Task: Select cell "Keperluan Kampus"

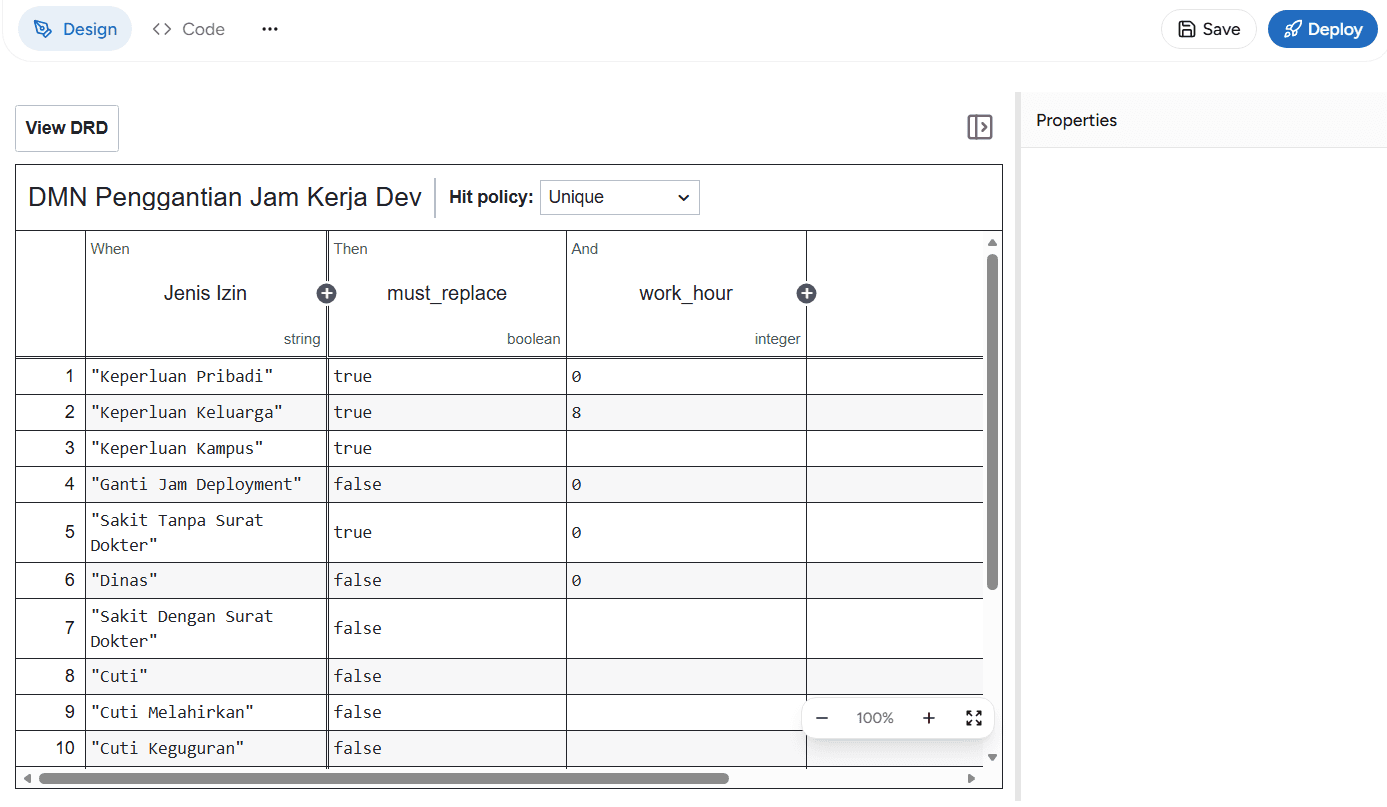Action: click(x=206, y=449)
